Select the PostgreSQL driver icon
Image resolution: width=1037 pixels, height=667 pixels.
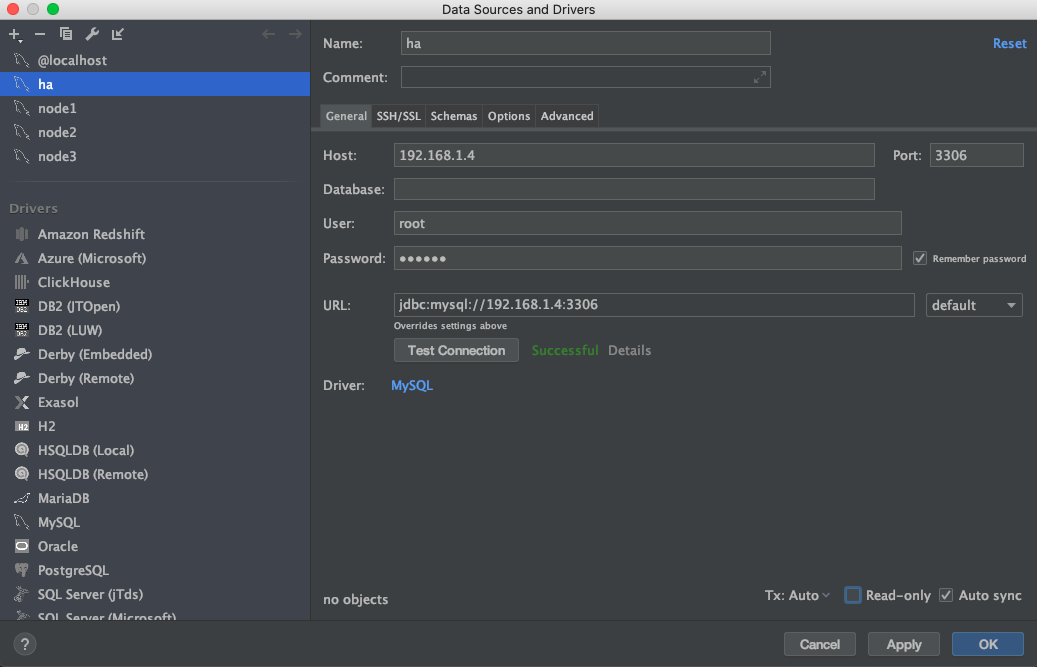point(22,570)
